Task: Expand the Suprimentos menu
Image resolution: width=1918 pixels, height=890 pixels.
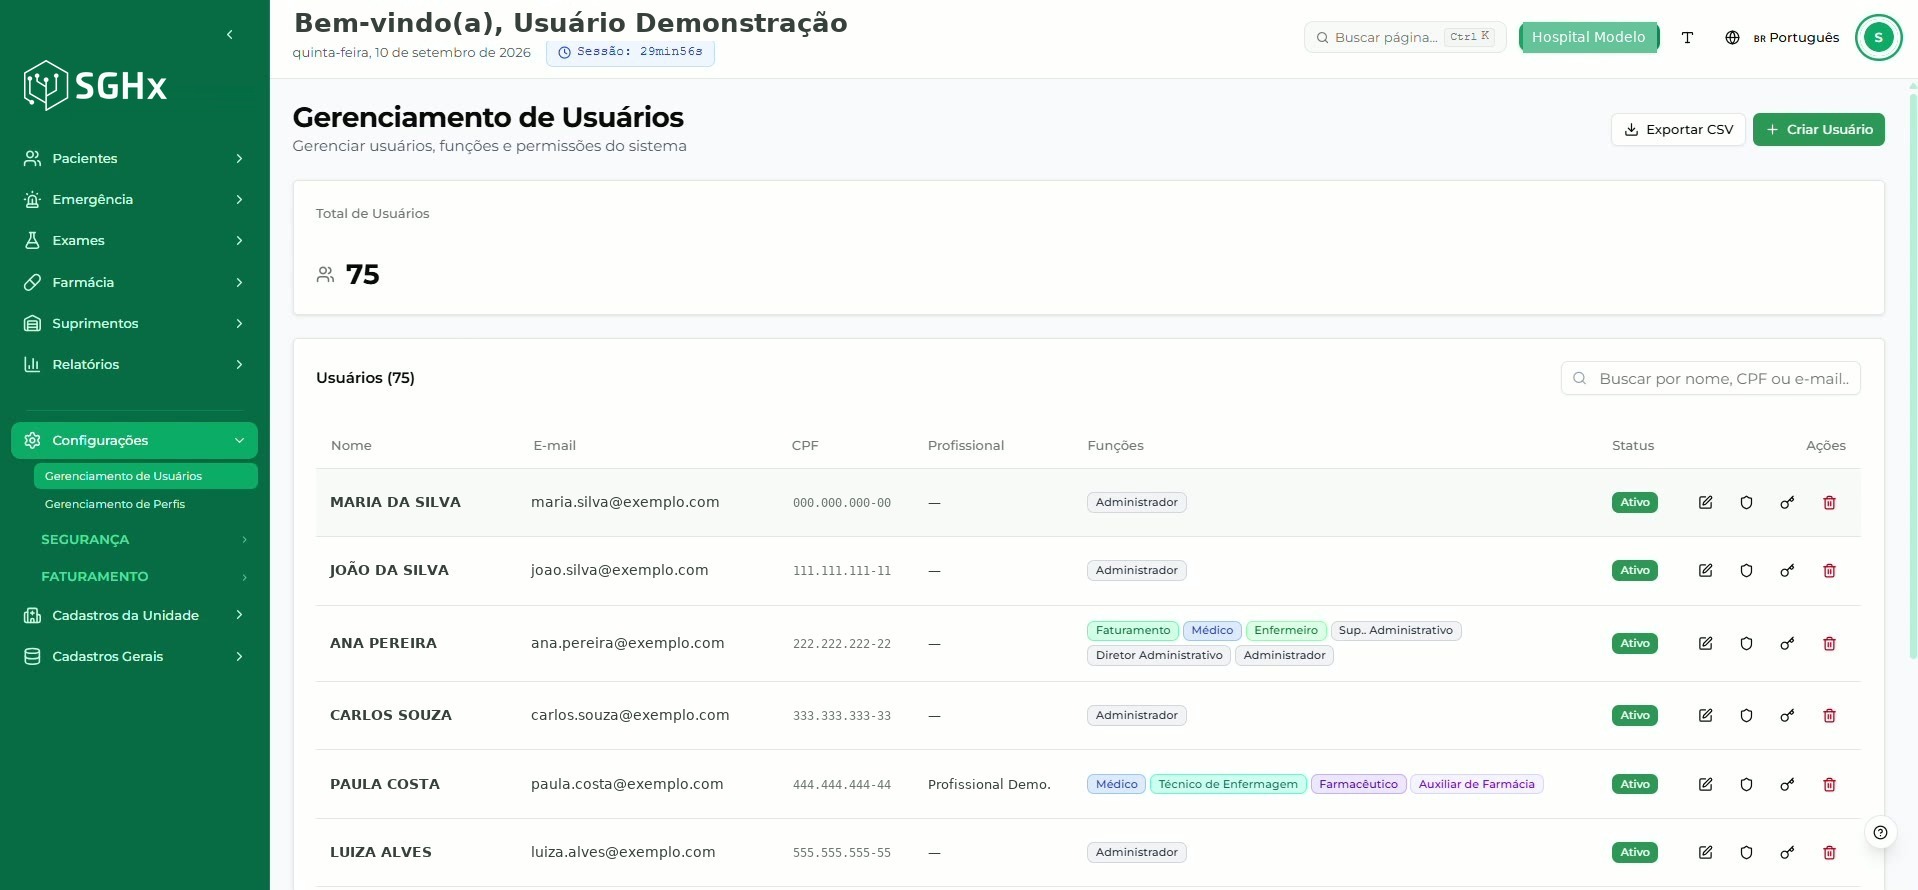Action: (x=134, y=323)
